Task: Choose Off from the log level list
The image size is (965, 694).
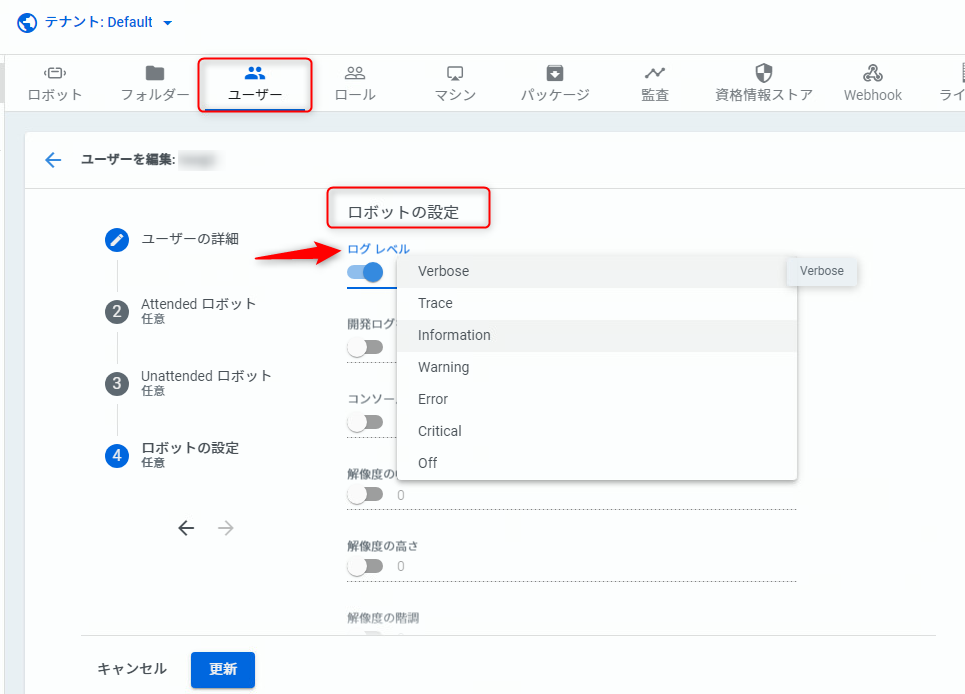Action: [x=597, y=463]
